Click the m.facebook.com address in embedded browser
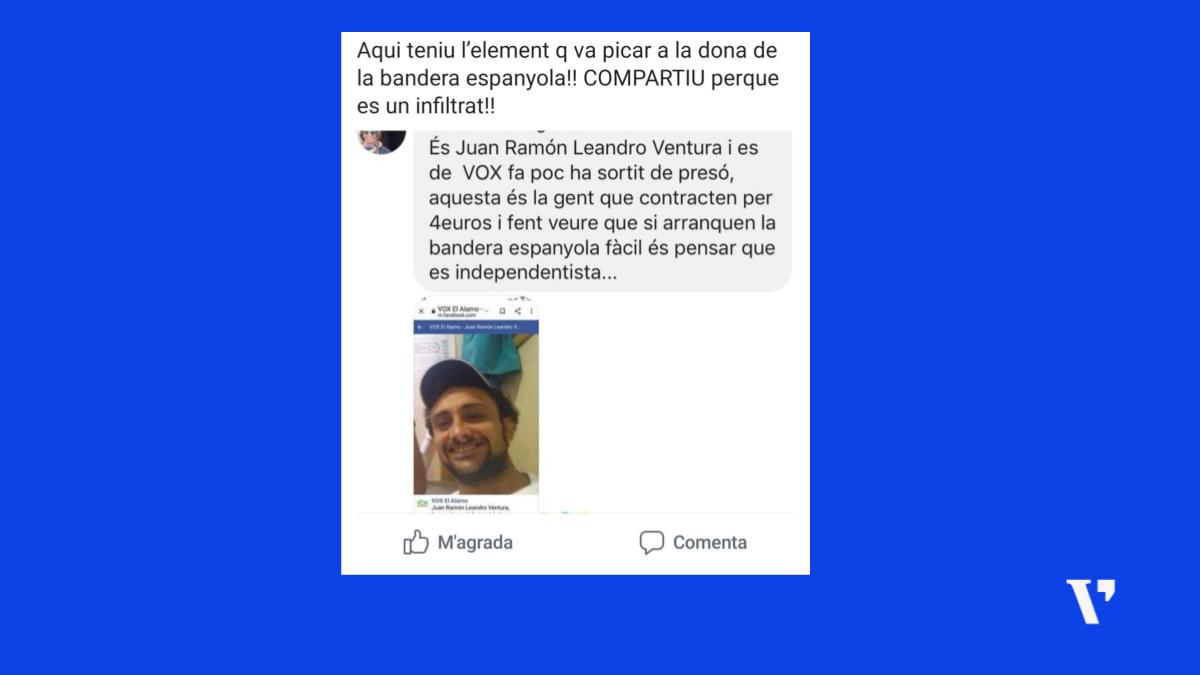Screen dimensions: 1200x675 coord(456,315)
